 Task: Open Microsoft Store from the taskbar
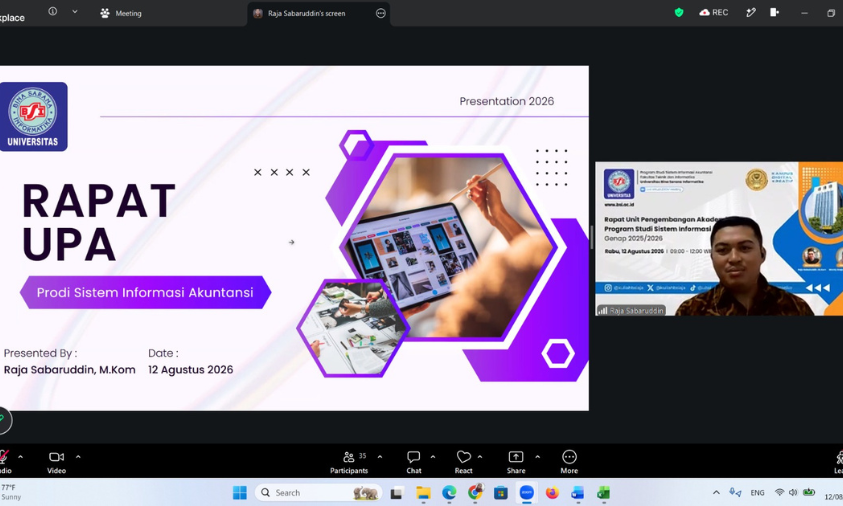click(501, 493)
